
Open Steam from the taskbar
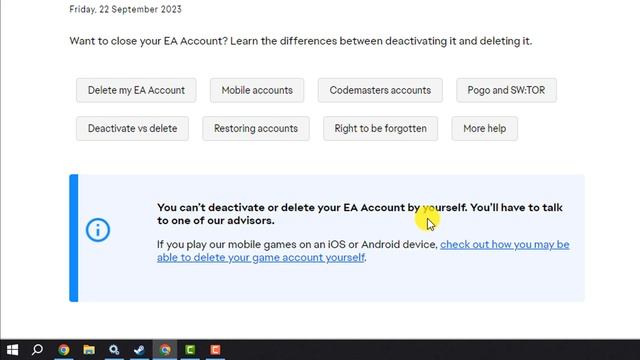(139, 350)
